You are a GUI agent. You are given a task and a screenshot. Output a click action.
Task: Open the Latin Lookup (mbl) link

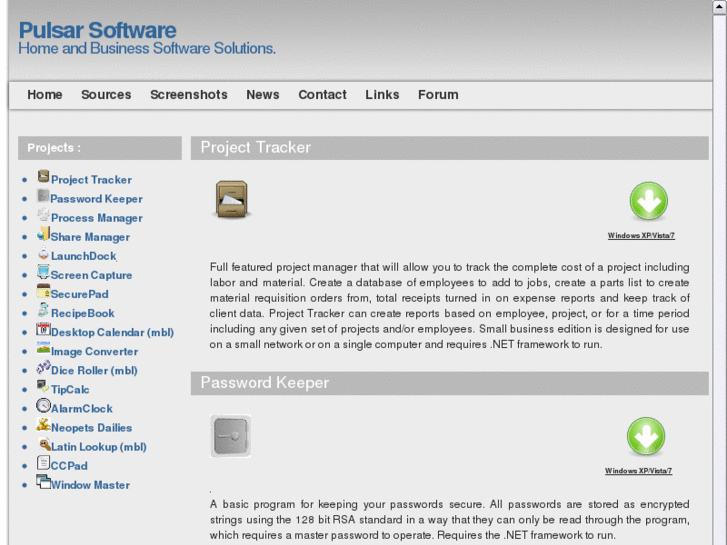tap(99, 447)
